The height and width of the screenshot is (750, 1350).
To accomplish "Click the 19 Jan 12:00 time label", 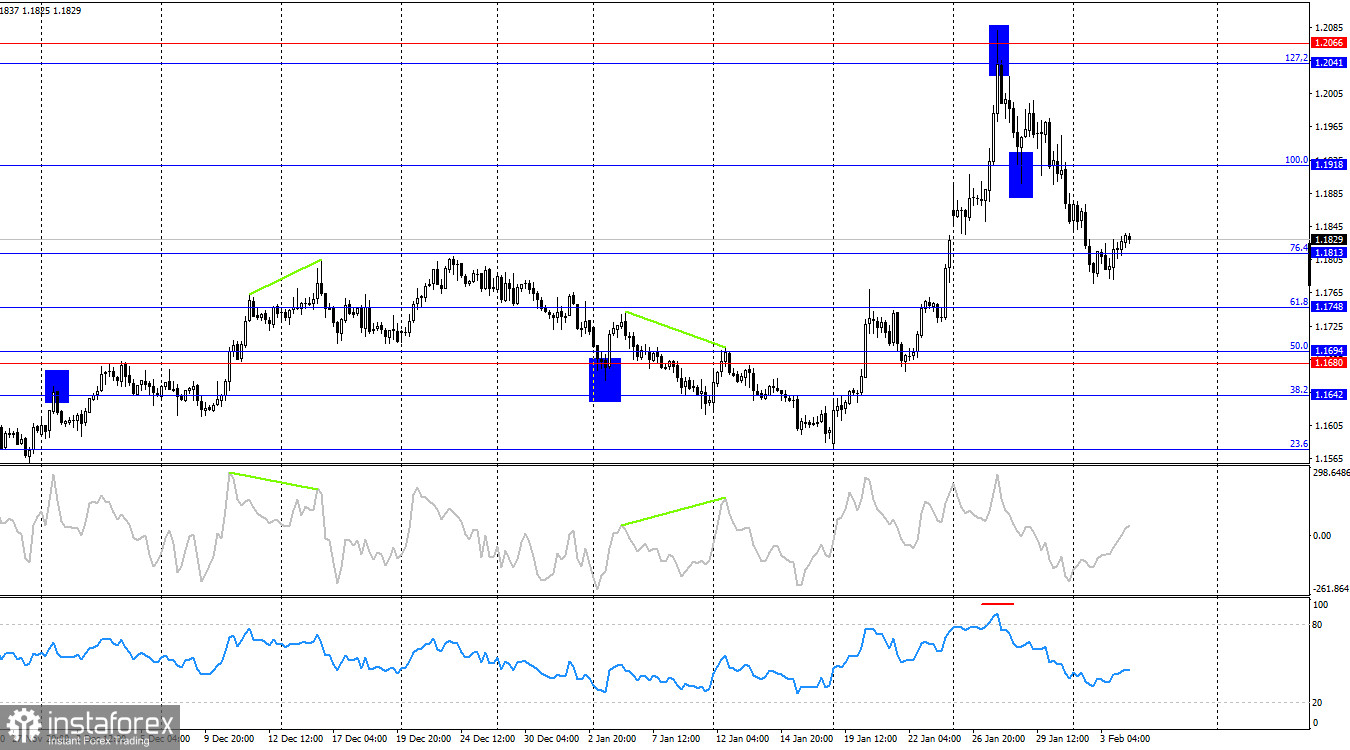I will click(x=872, y=739).
